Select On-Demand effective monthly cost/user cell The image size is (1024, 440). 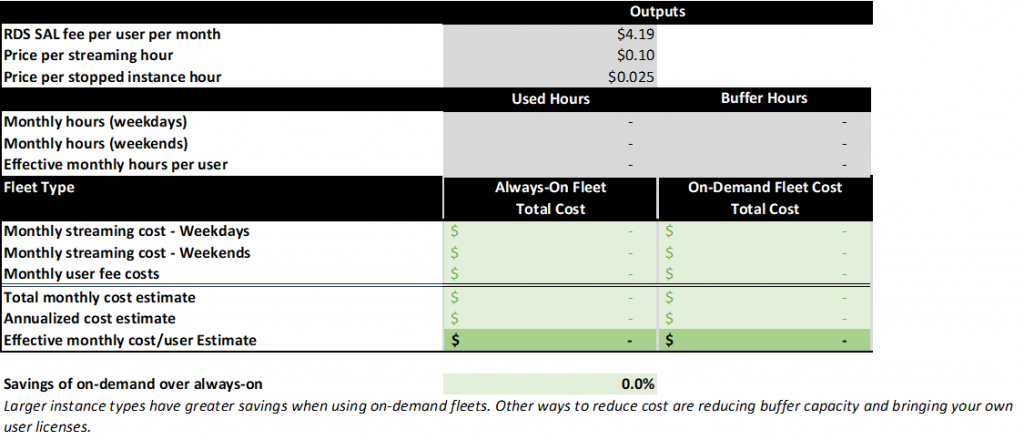pos(765,340)
